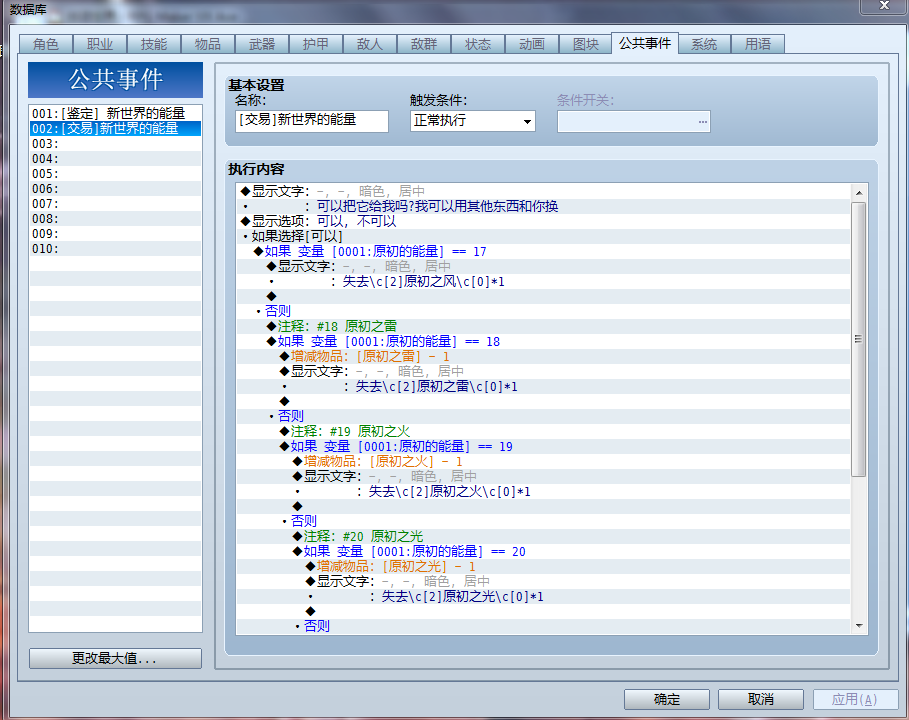
Task: Click the 应用(A) button
Action: (855, 699)
